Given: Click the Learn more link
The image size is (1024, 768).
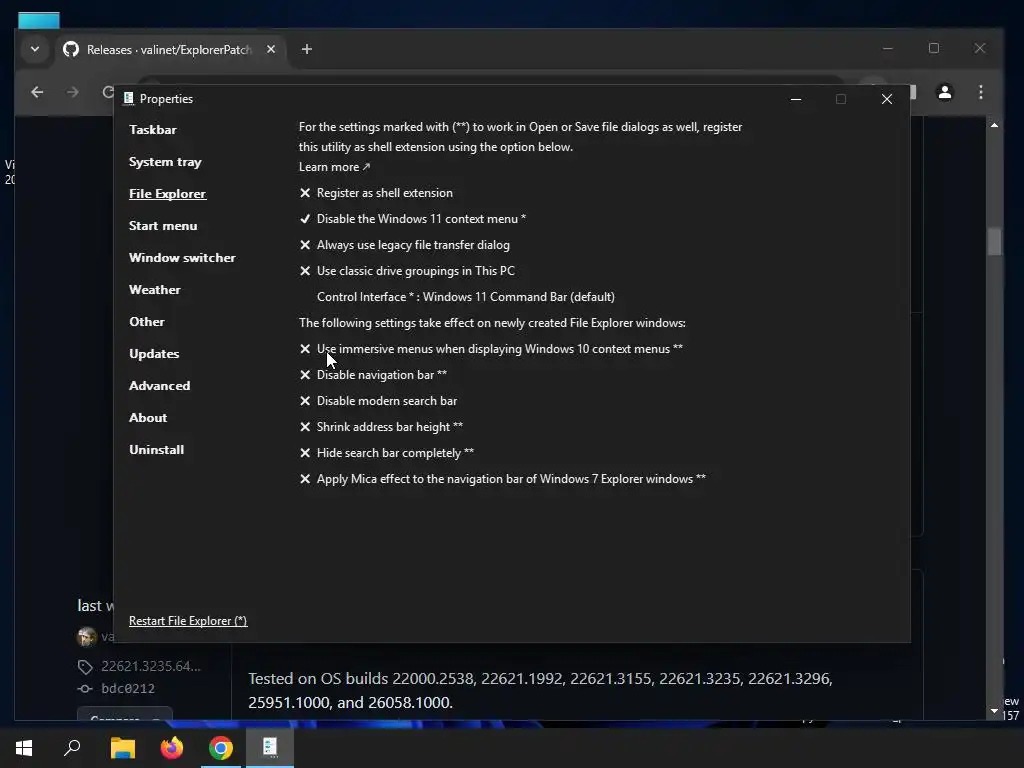Looking at the screenshot, I should [x=334, y=167].
